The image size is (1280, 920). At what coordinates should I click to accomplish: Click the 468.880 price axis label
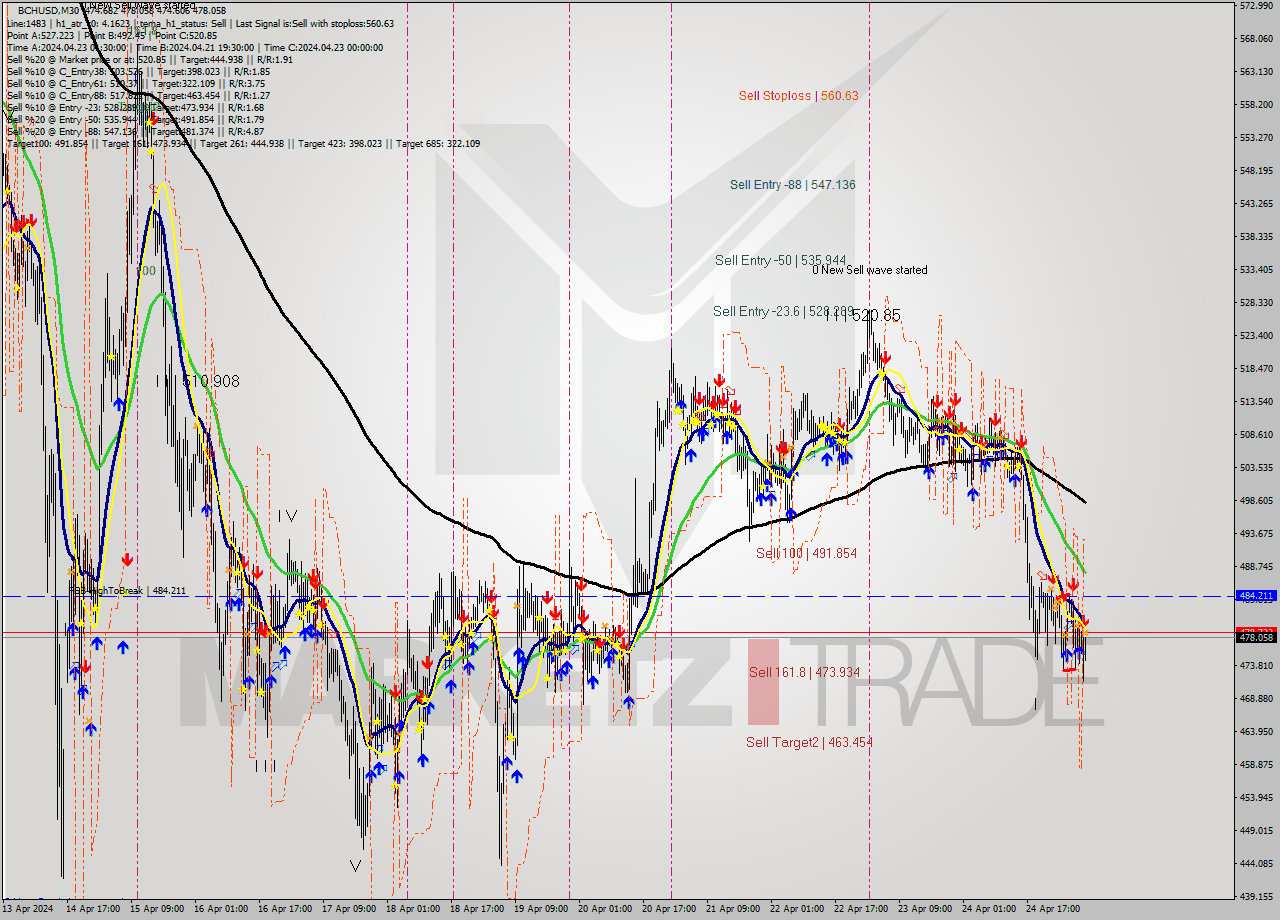click(x=1255, y=699)
